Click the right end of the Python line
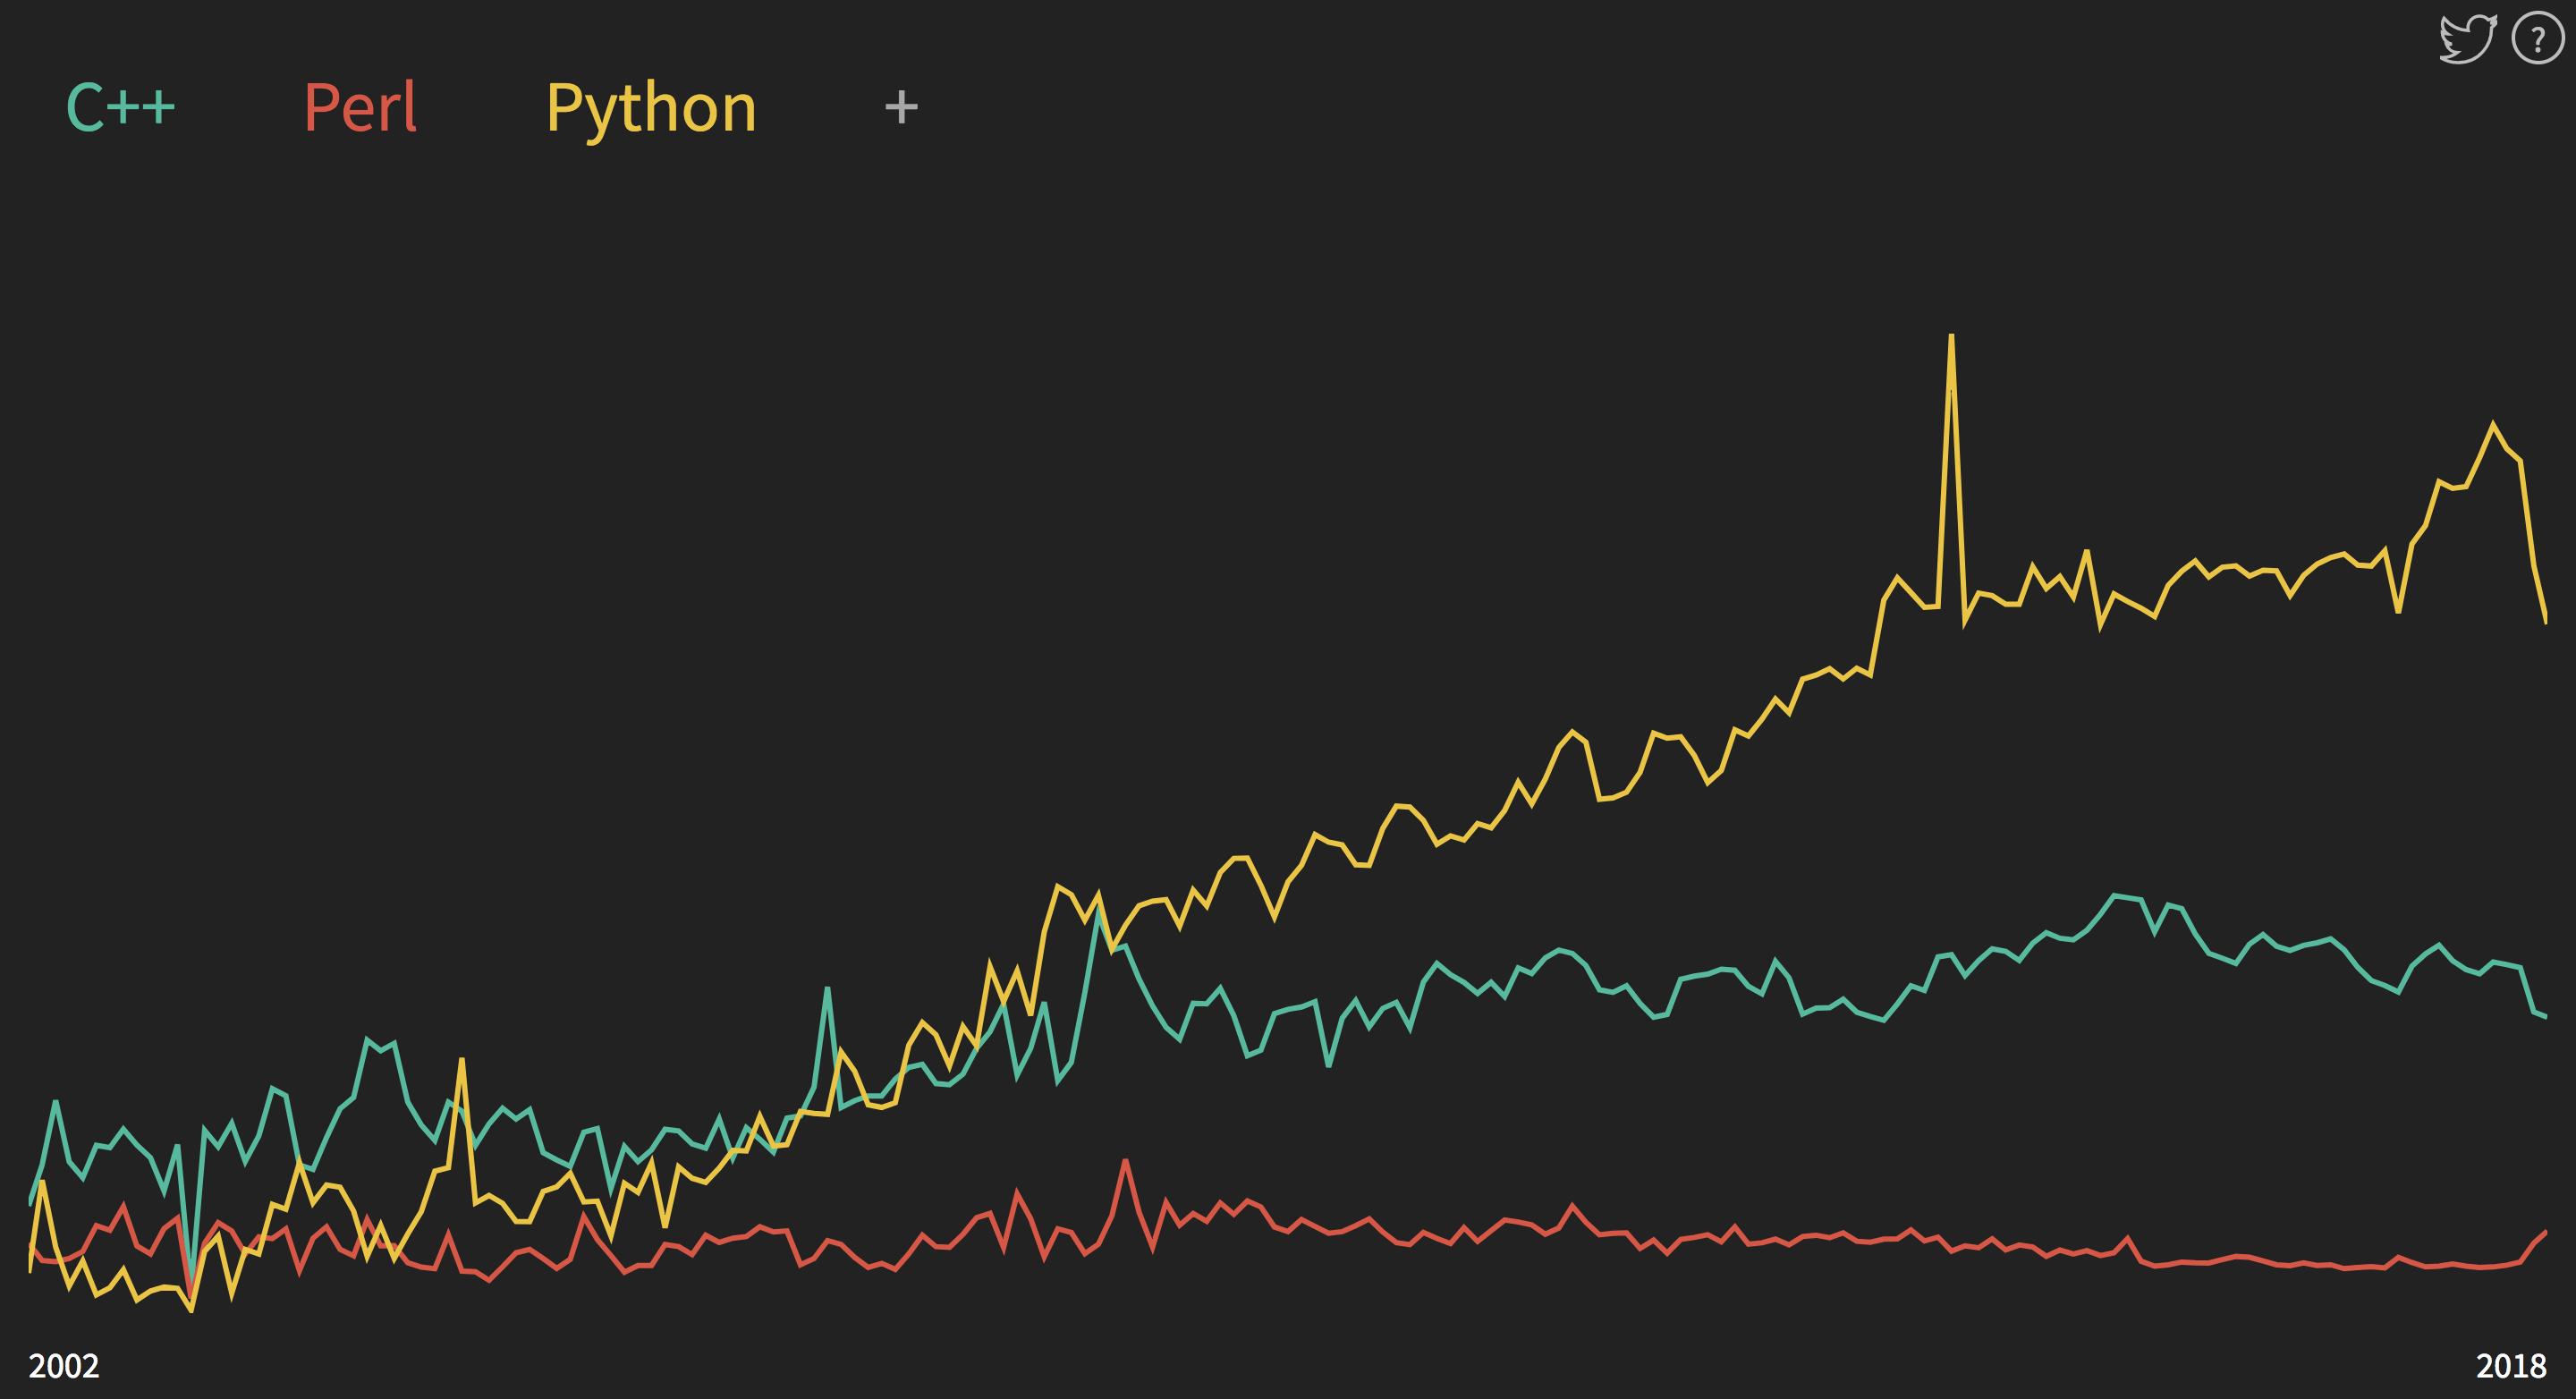Screen dimensions: 2576x1399 click(x=2545, y=621)
